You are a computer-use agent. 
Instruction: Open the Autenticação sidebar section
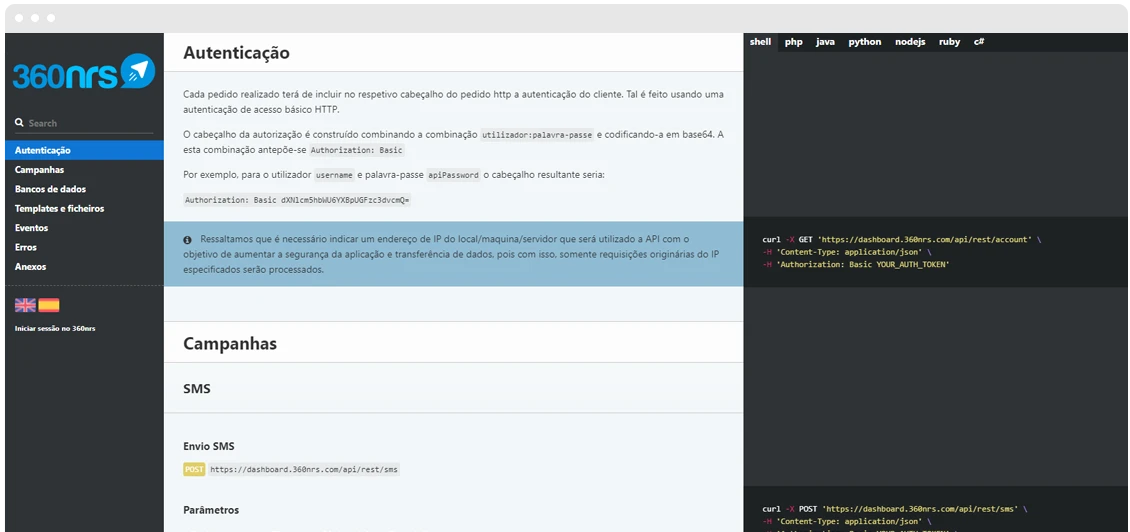click(84, 151)
